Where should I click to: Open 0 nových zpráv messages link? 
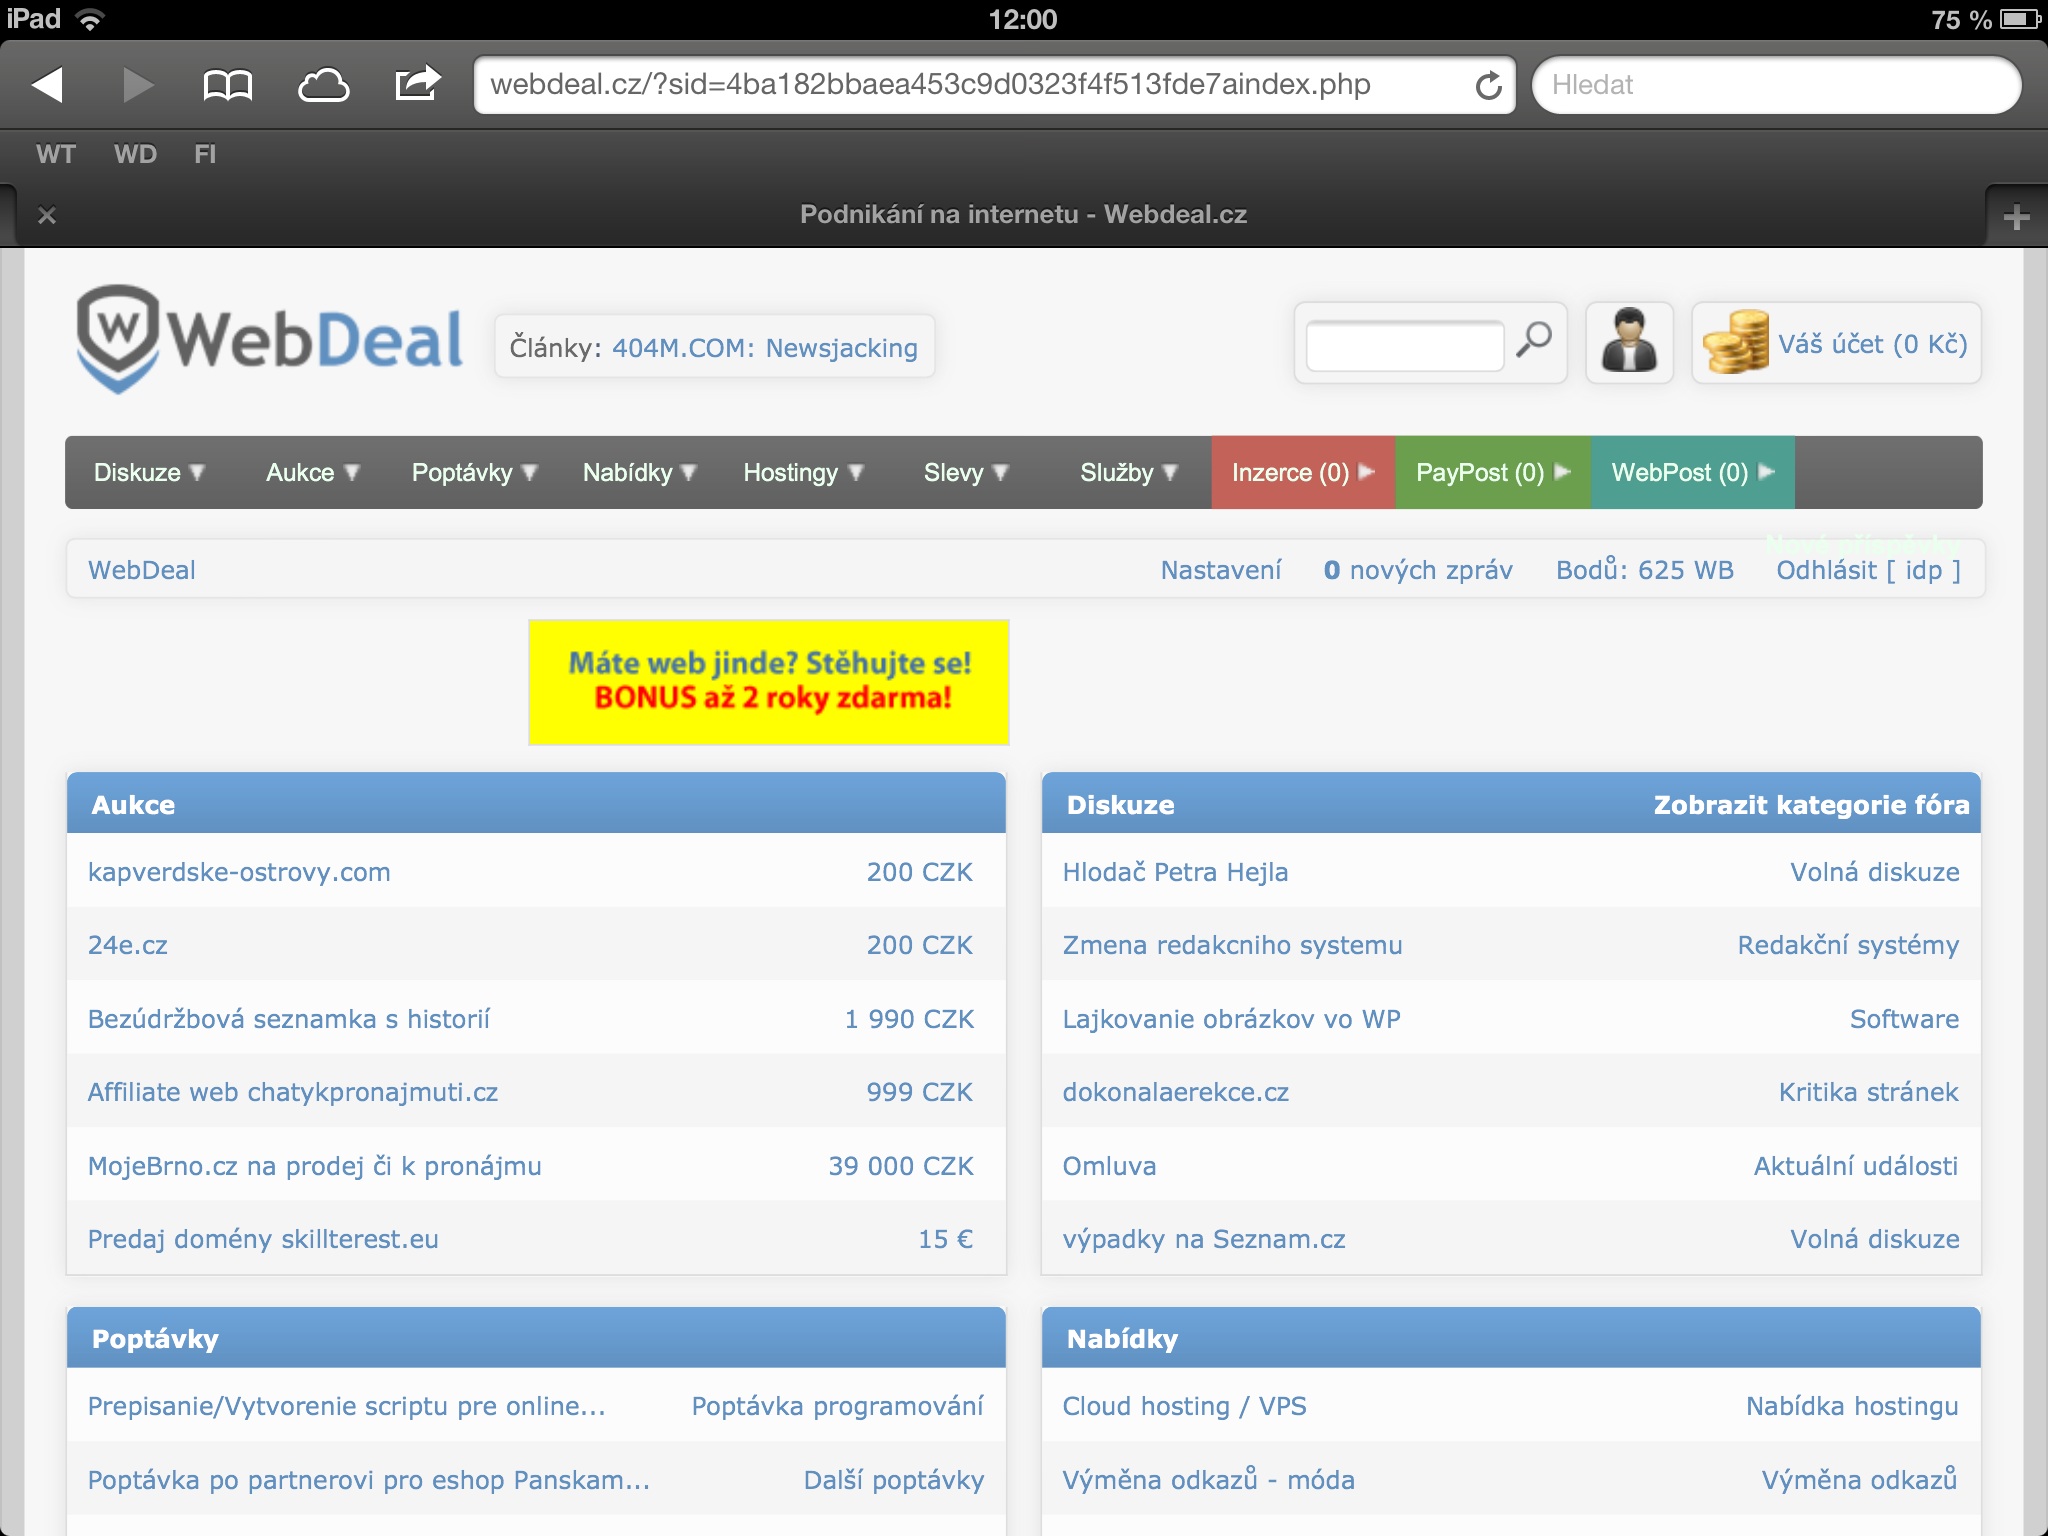(1418, 570)
